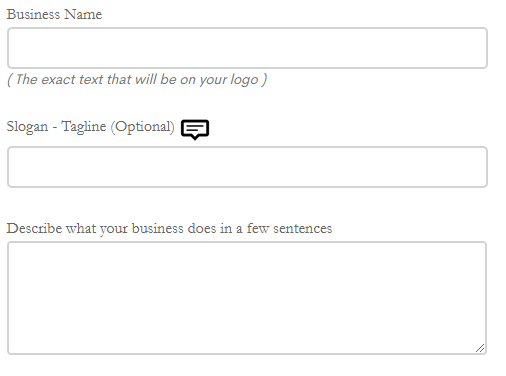Click the word "Name" in top label
This screenshot has width=506, height=376.
(x=83, y=14)
